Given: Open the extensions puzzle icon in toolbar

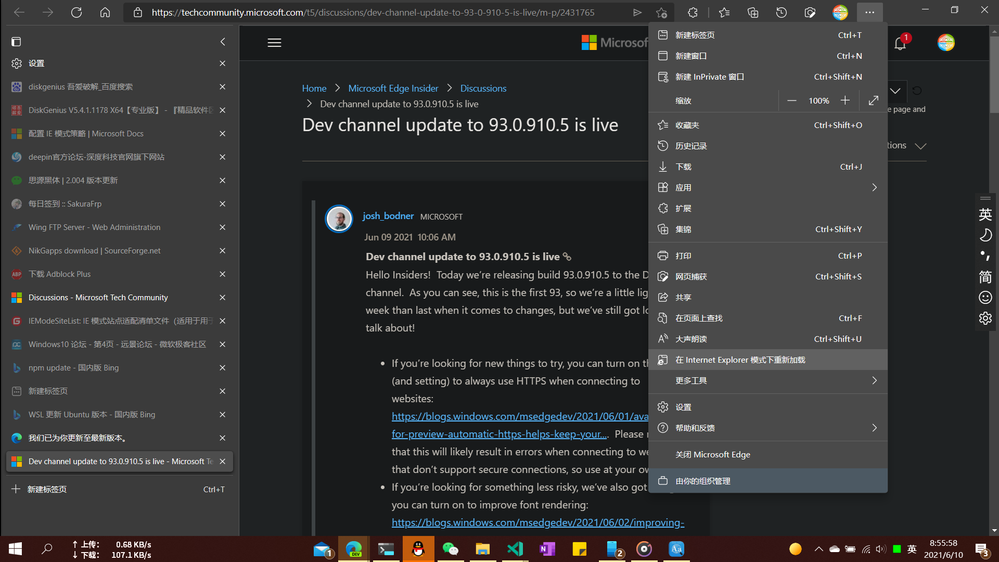Looking at the screenshot, I should click(693, 12).
